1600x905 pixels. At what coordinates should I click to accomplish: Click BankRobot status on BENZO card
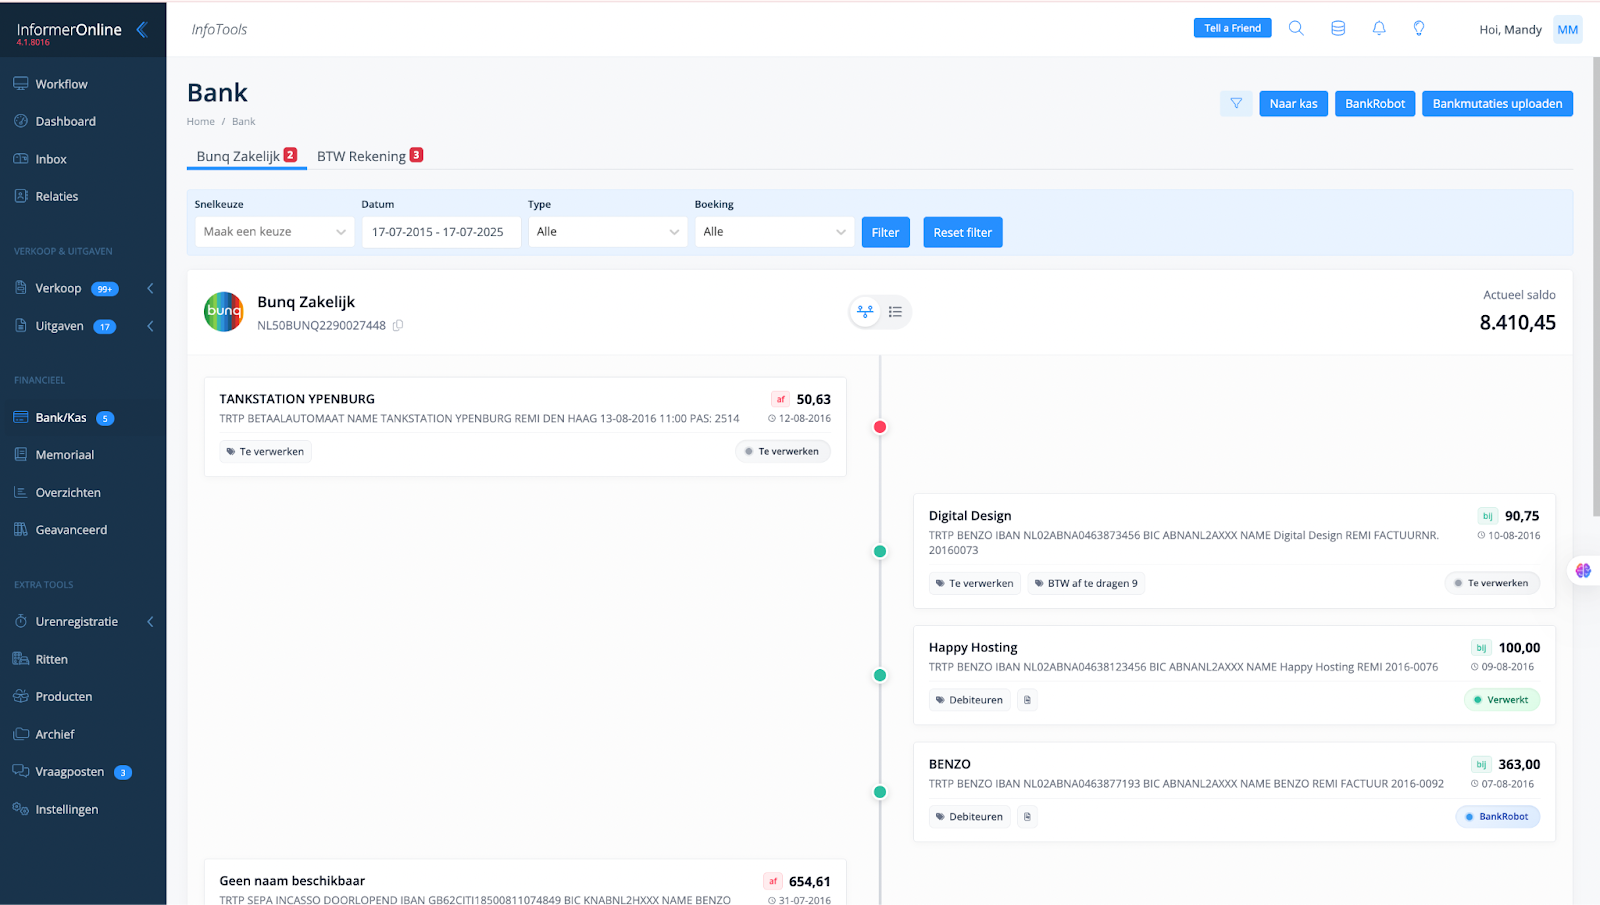1497,817
